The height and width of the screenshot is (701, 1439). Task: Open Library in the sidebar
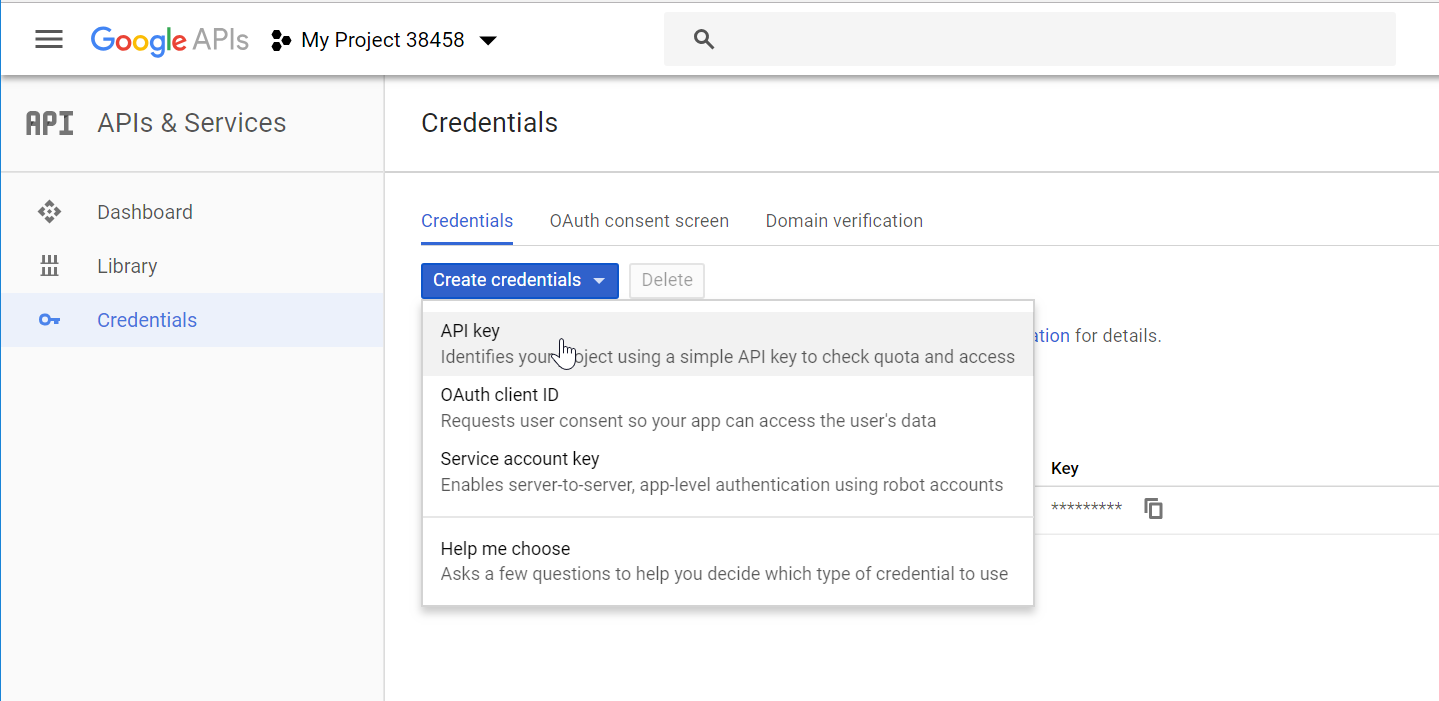pos(192,266)
